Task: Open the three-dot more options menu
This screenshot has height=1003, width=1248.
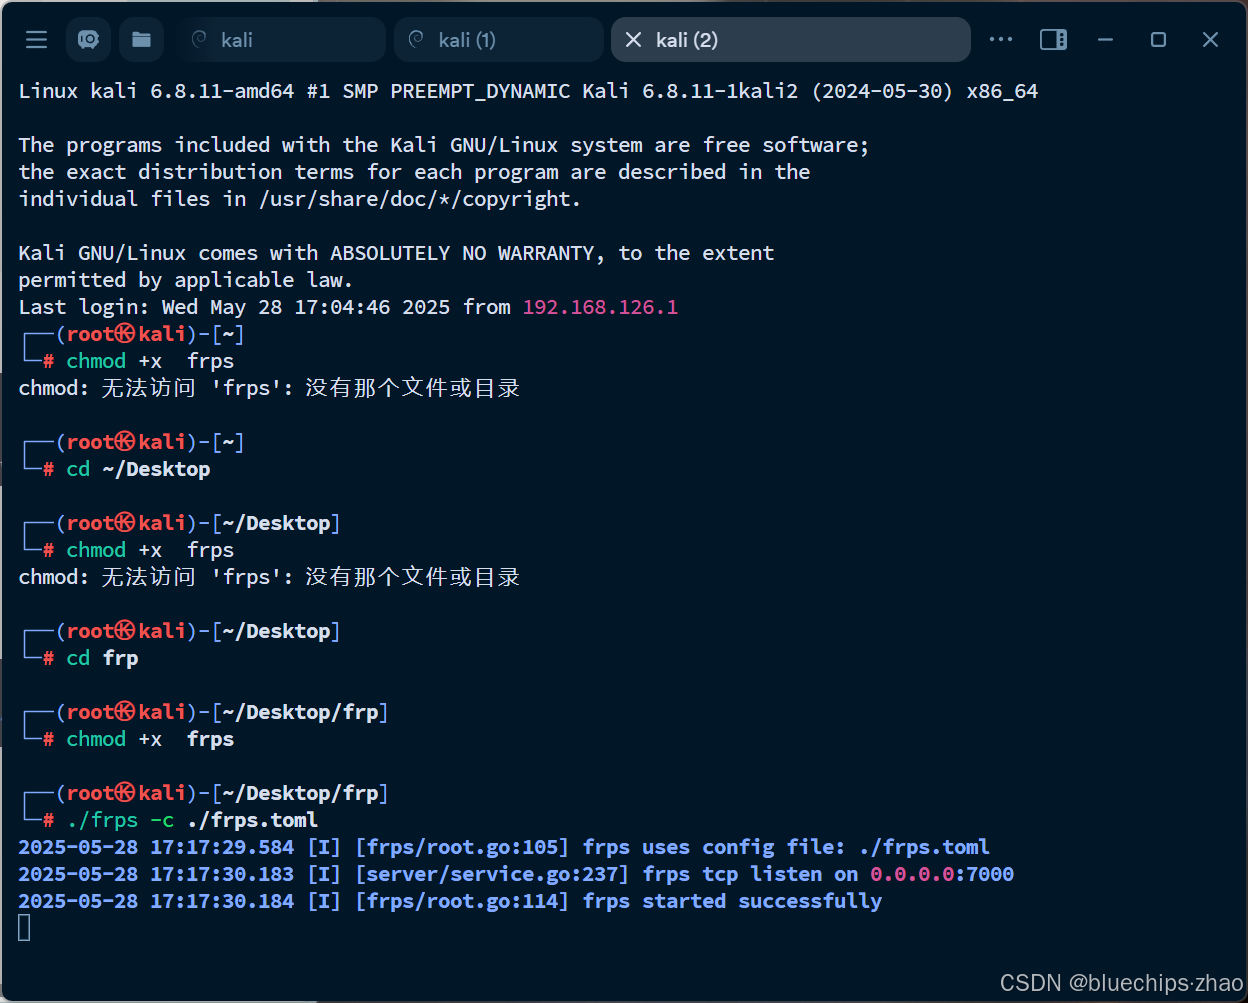Action: pos(1000,40)
